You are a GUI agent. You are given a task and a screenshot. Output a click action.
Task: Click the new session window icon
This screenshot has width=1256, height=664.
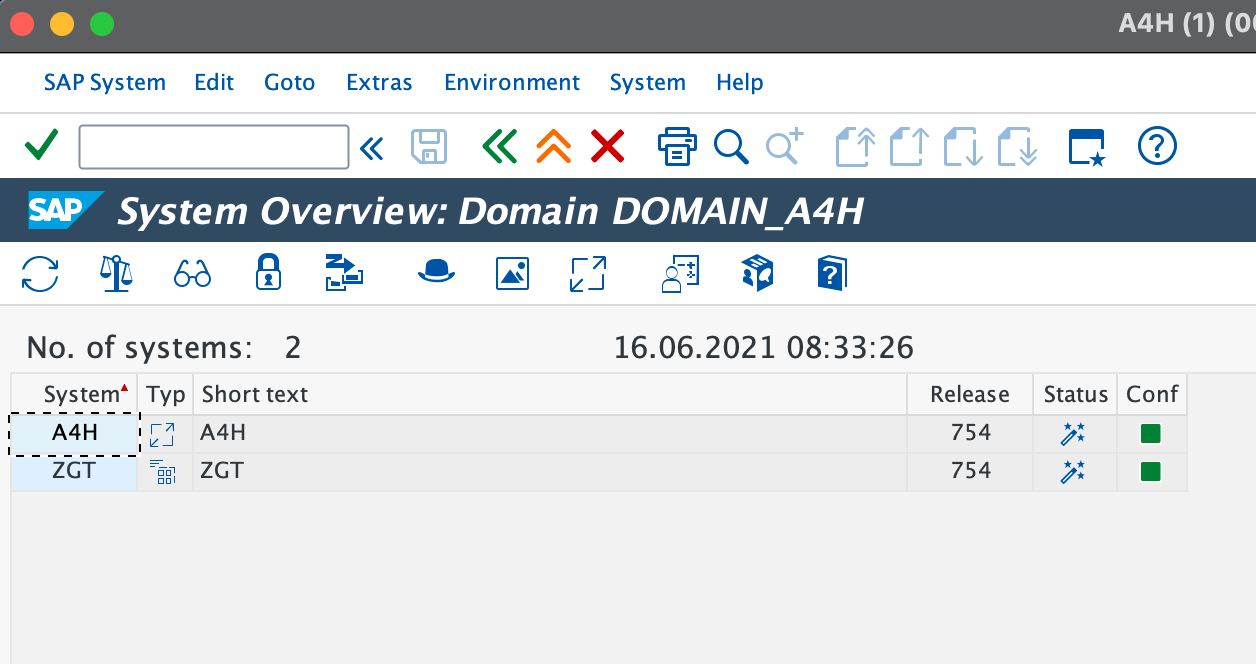(x=1087, y=147)
